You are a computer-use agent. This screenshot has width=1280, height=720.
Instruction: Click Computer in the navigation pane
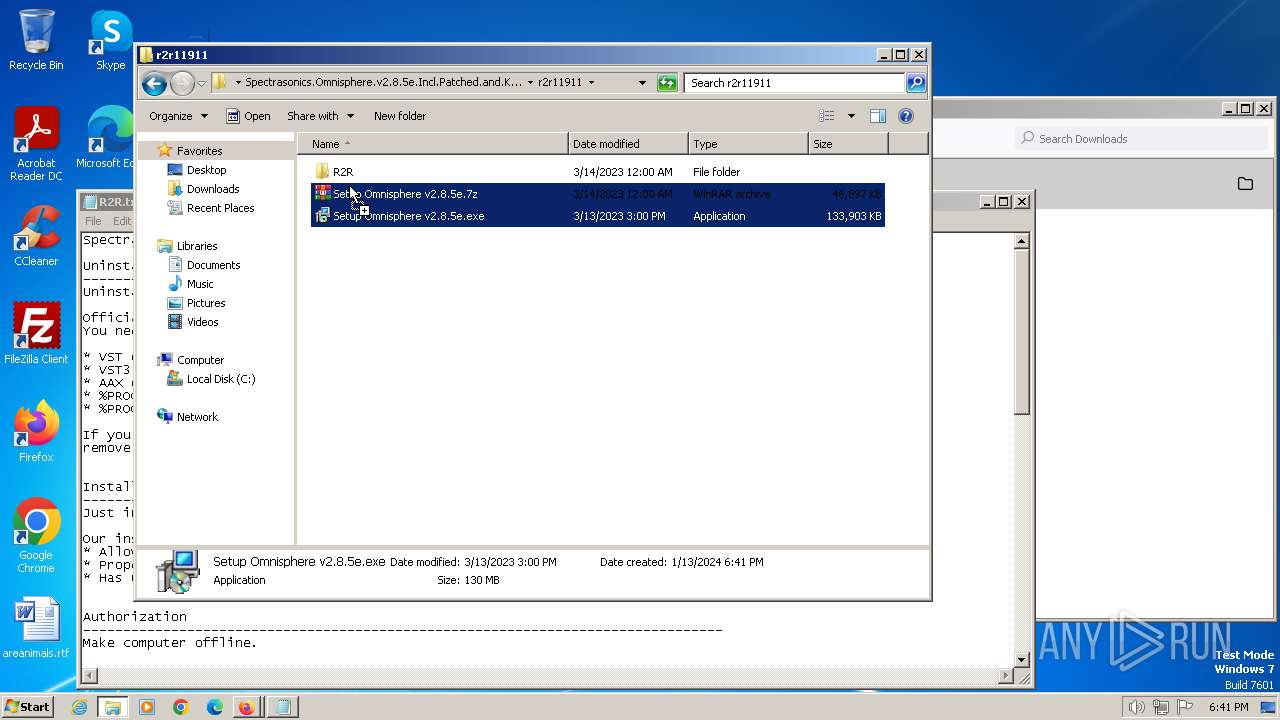coord(200,360)
